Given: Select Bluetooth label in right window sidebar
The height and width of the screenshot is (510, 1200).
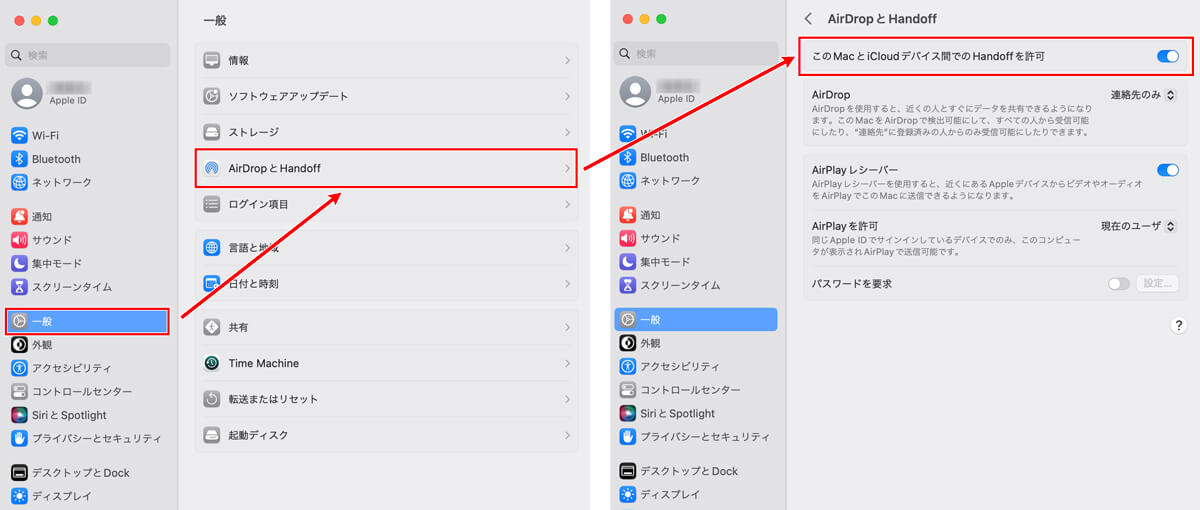Looking at the screenshot, I should coord(665,157).
